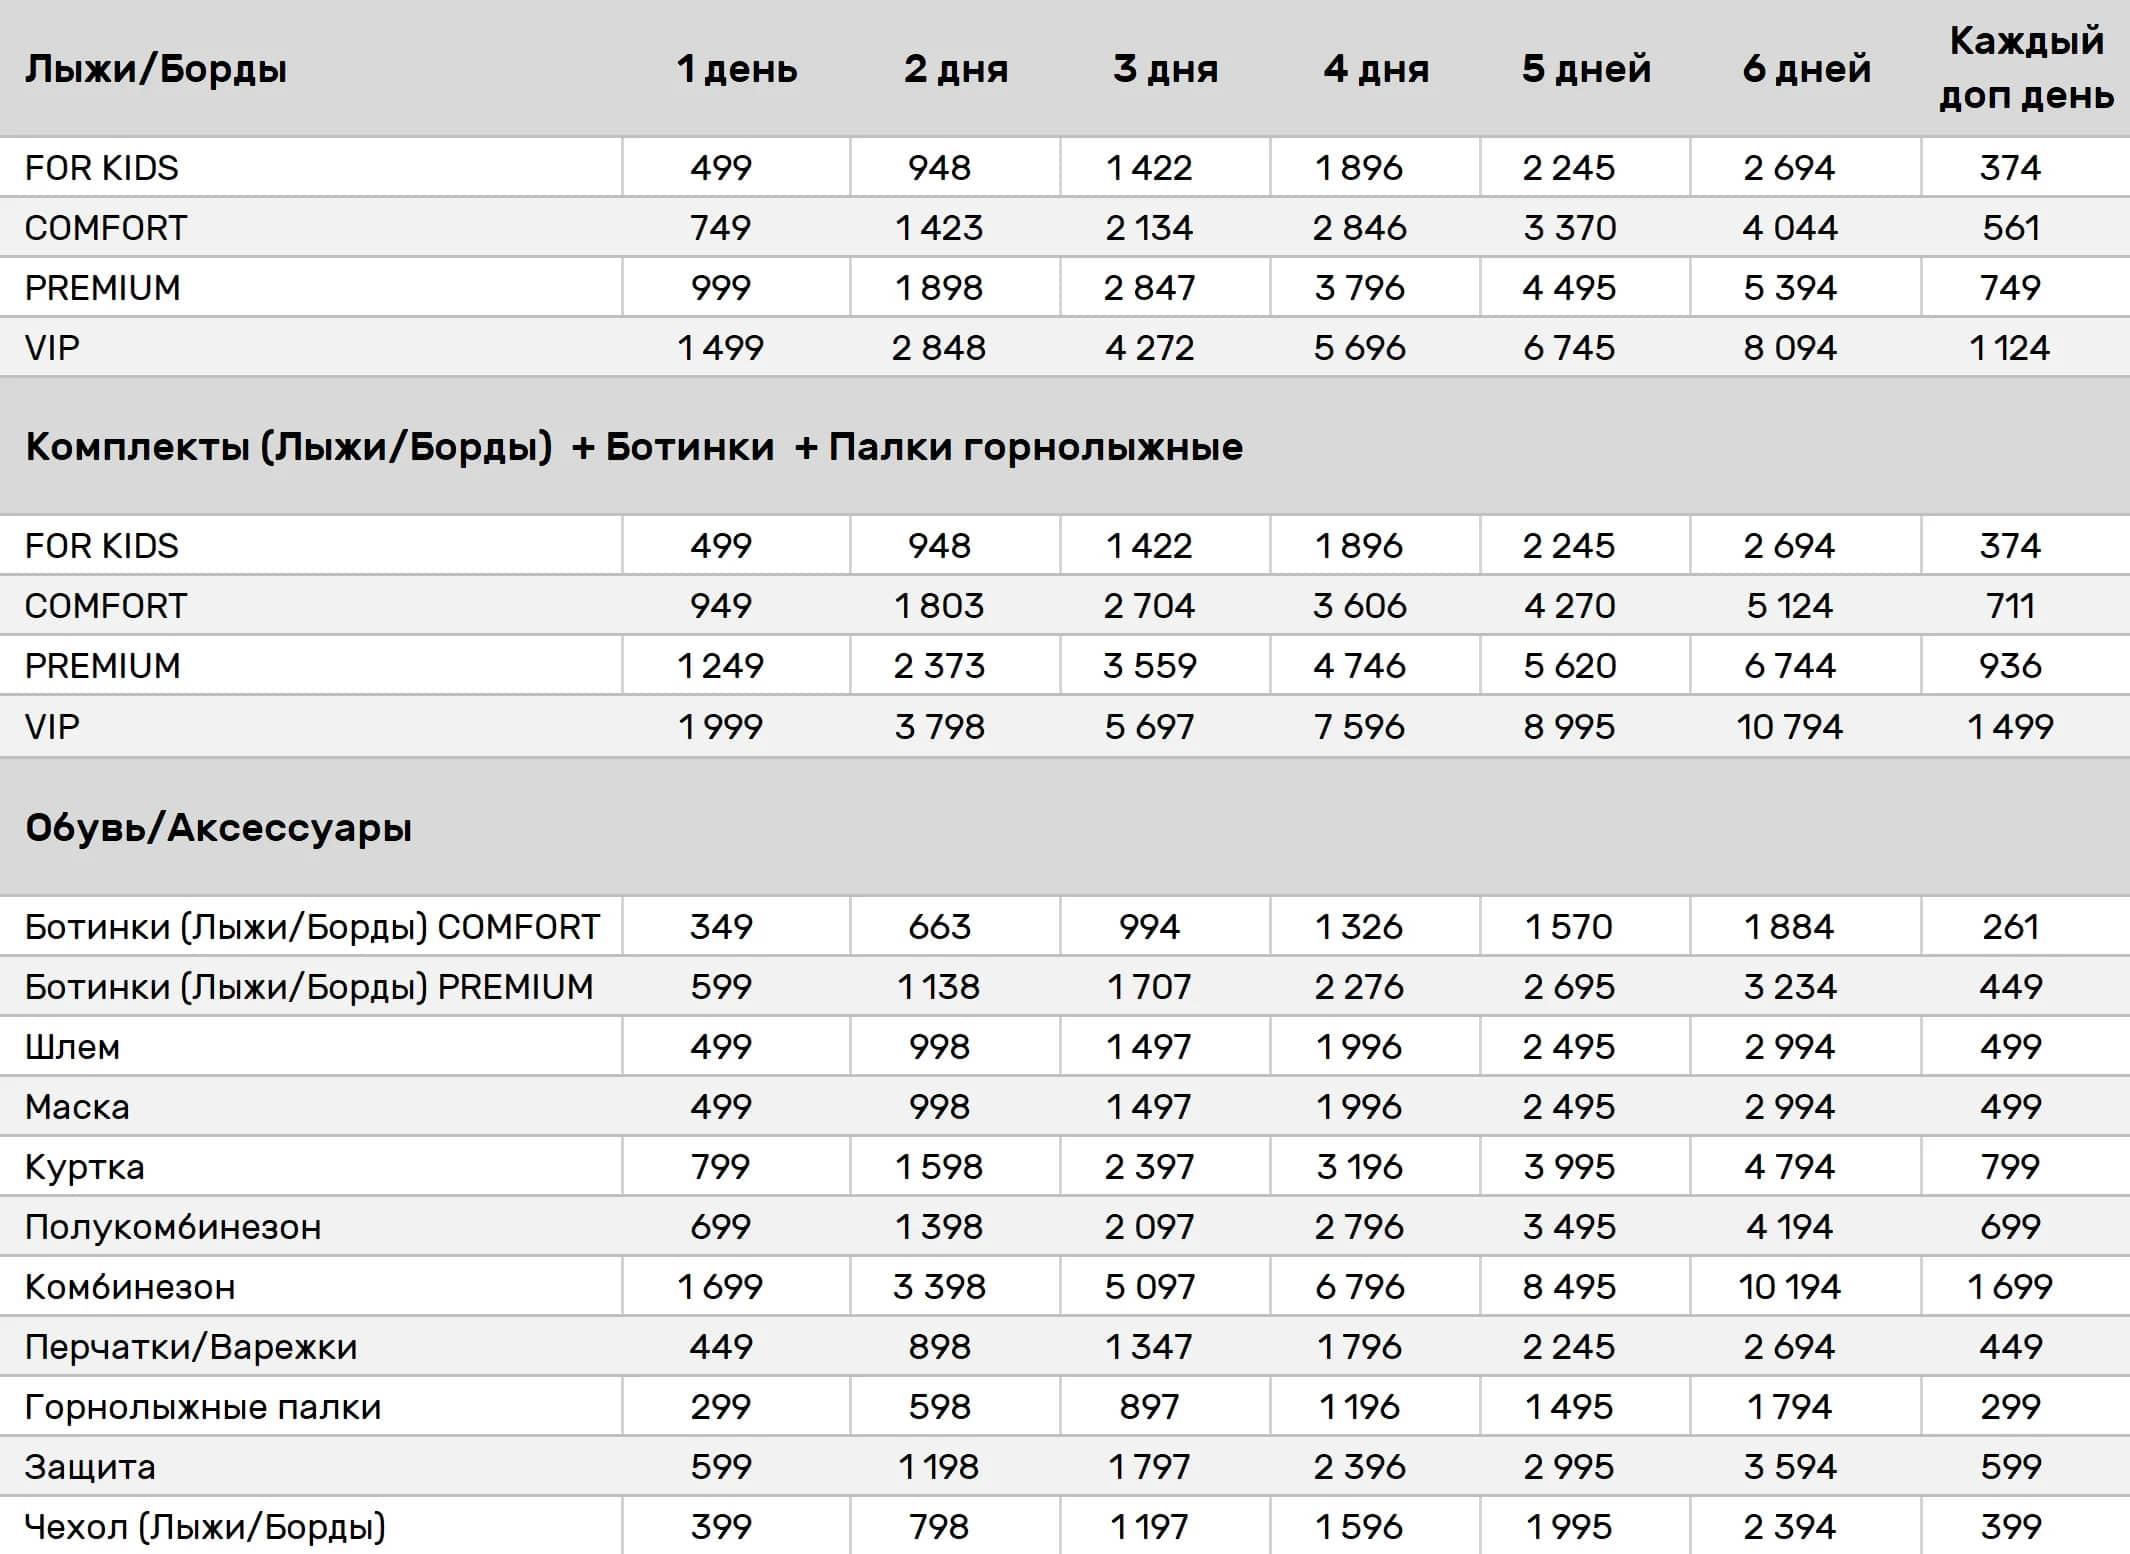Click the 'Перчатки/Варежки' row label

191,1347
